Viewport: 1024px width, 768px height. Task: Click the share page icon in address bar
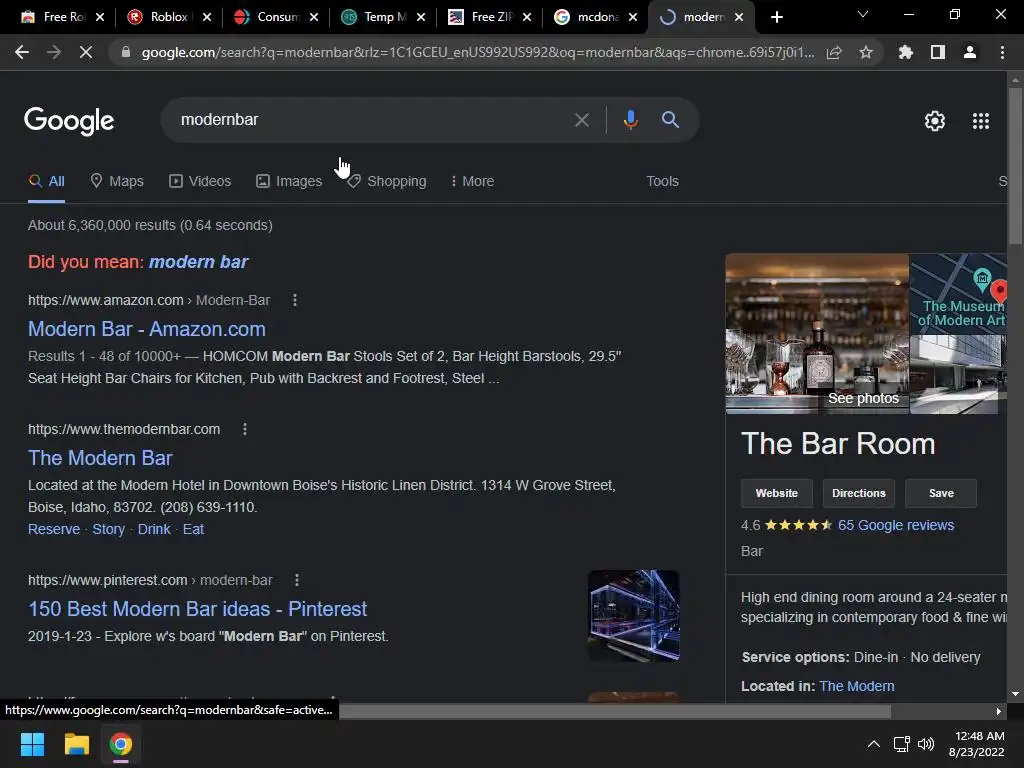834,52
